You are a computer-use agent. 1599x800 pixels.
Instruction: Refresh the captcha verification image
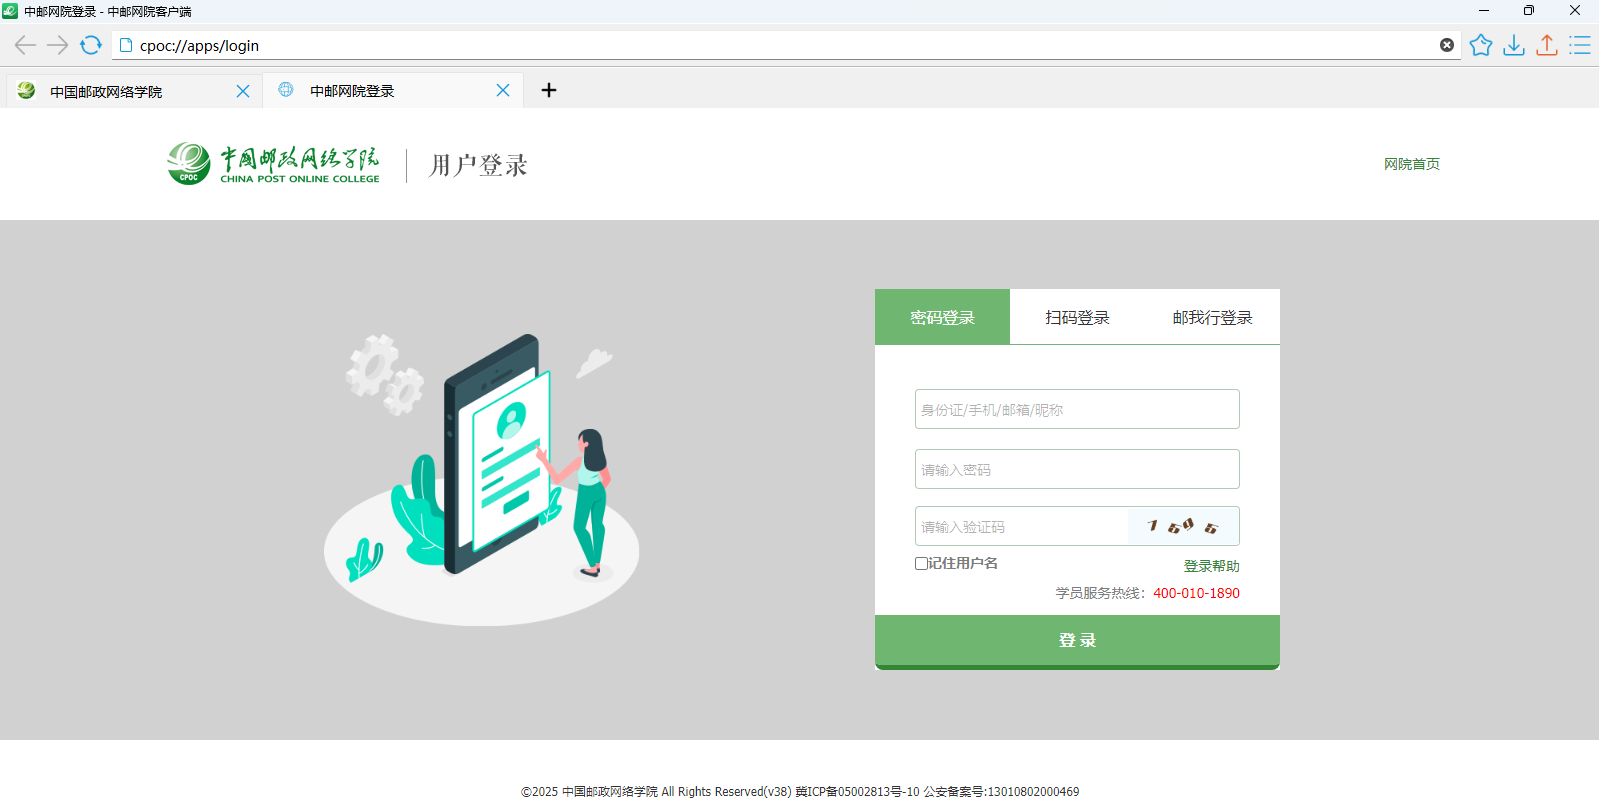coord(1183,526)
